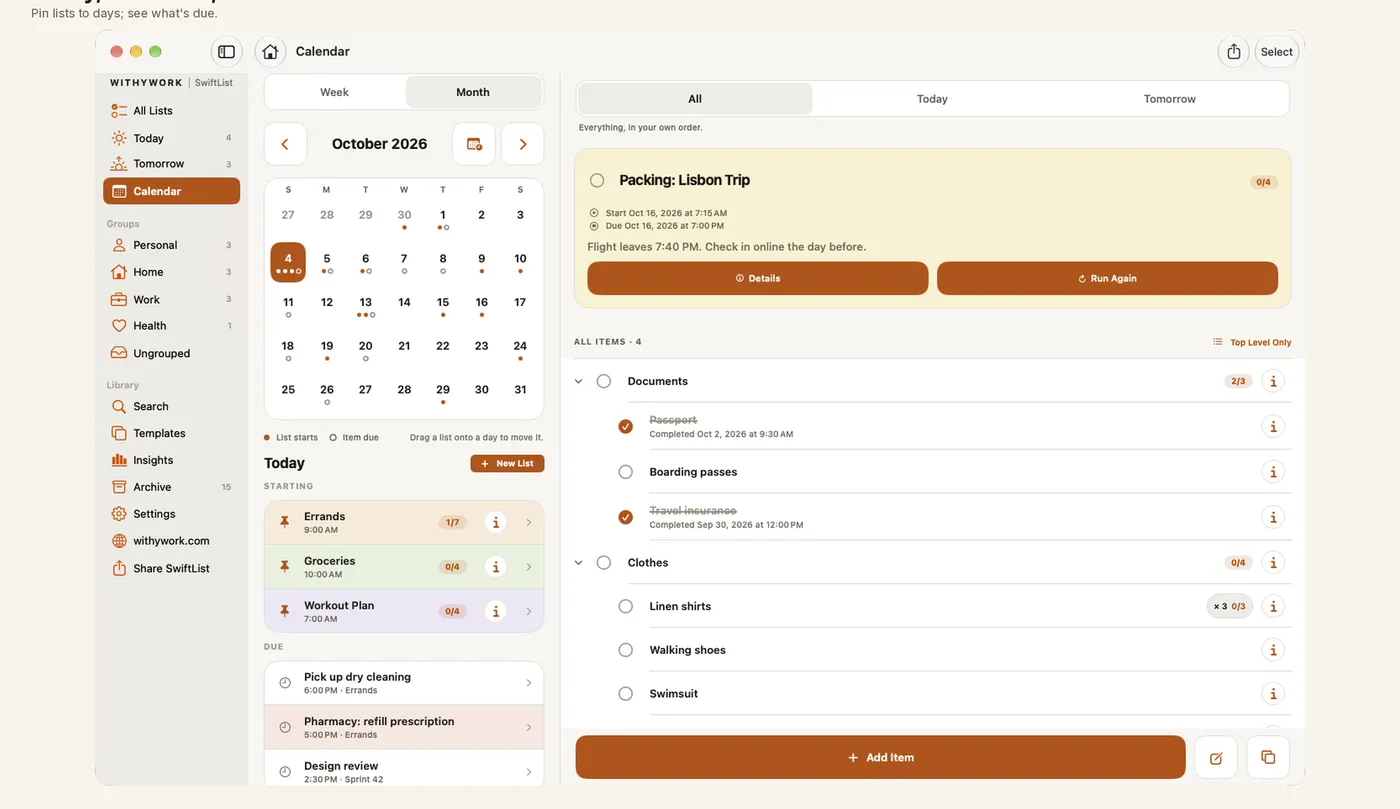Open the withywork.com link

coord(171,541)
